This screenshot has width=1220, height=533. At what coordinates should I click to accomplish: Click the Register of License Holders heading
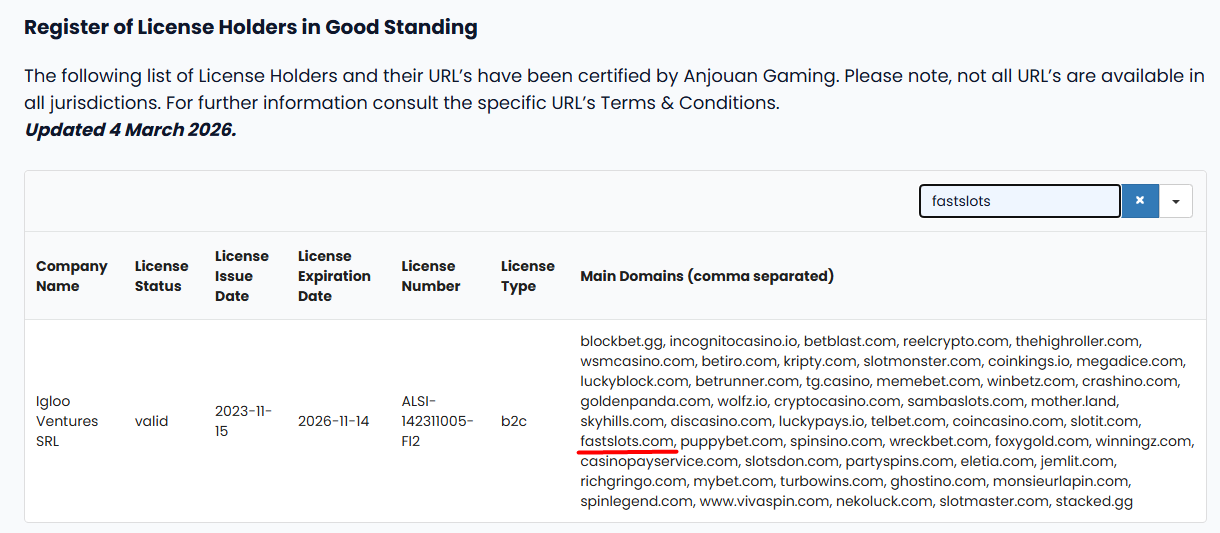point(250,27)
